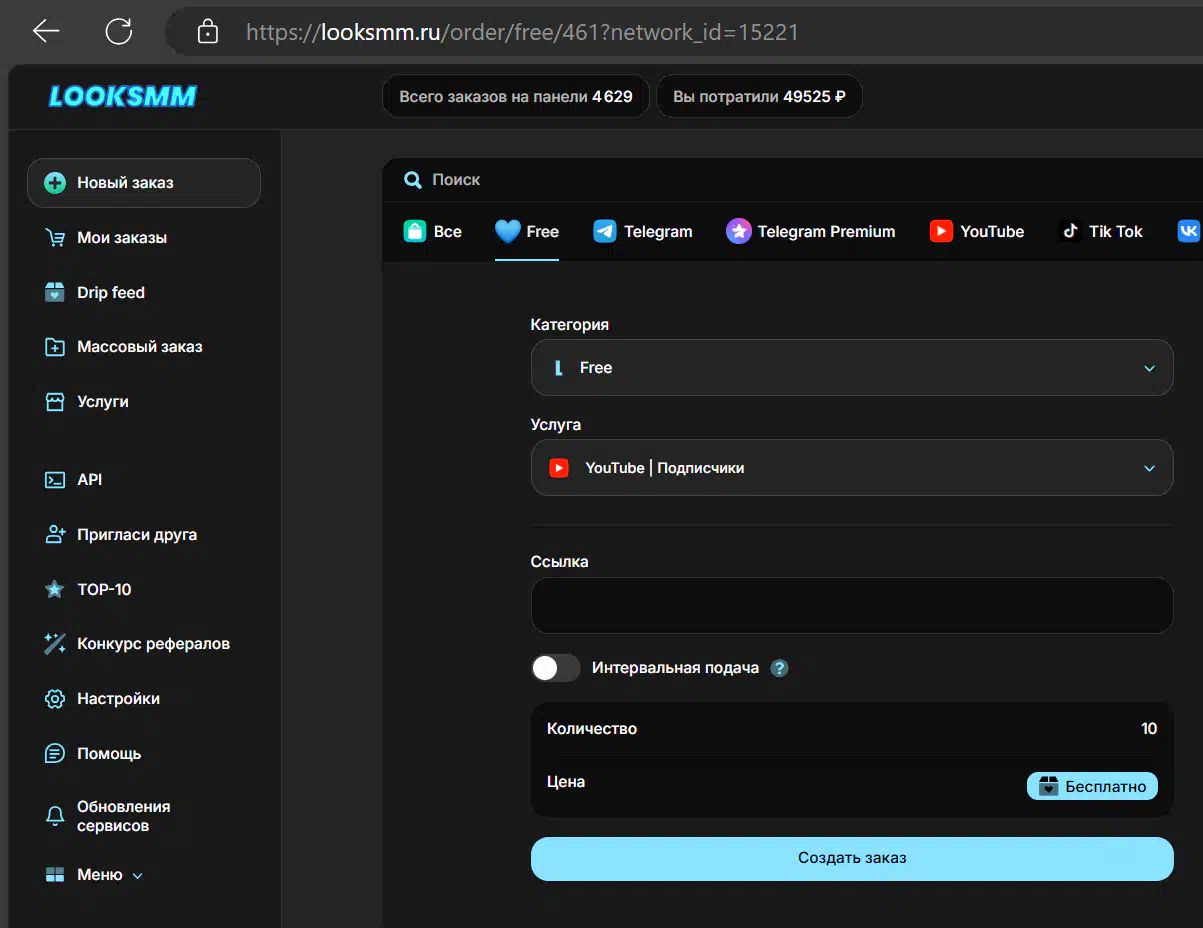The width and height of the screenshot is (1203, 928).
Task: Click the Меню grid icon
Action: tap(56, 875)
